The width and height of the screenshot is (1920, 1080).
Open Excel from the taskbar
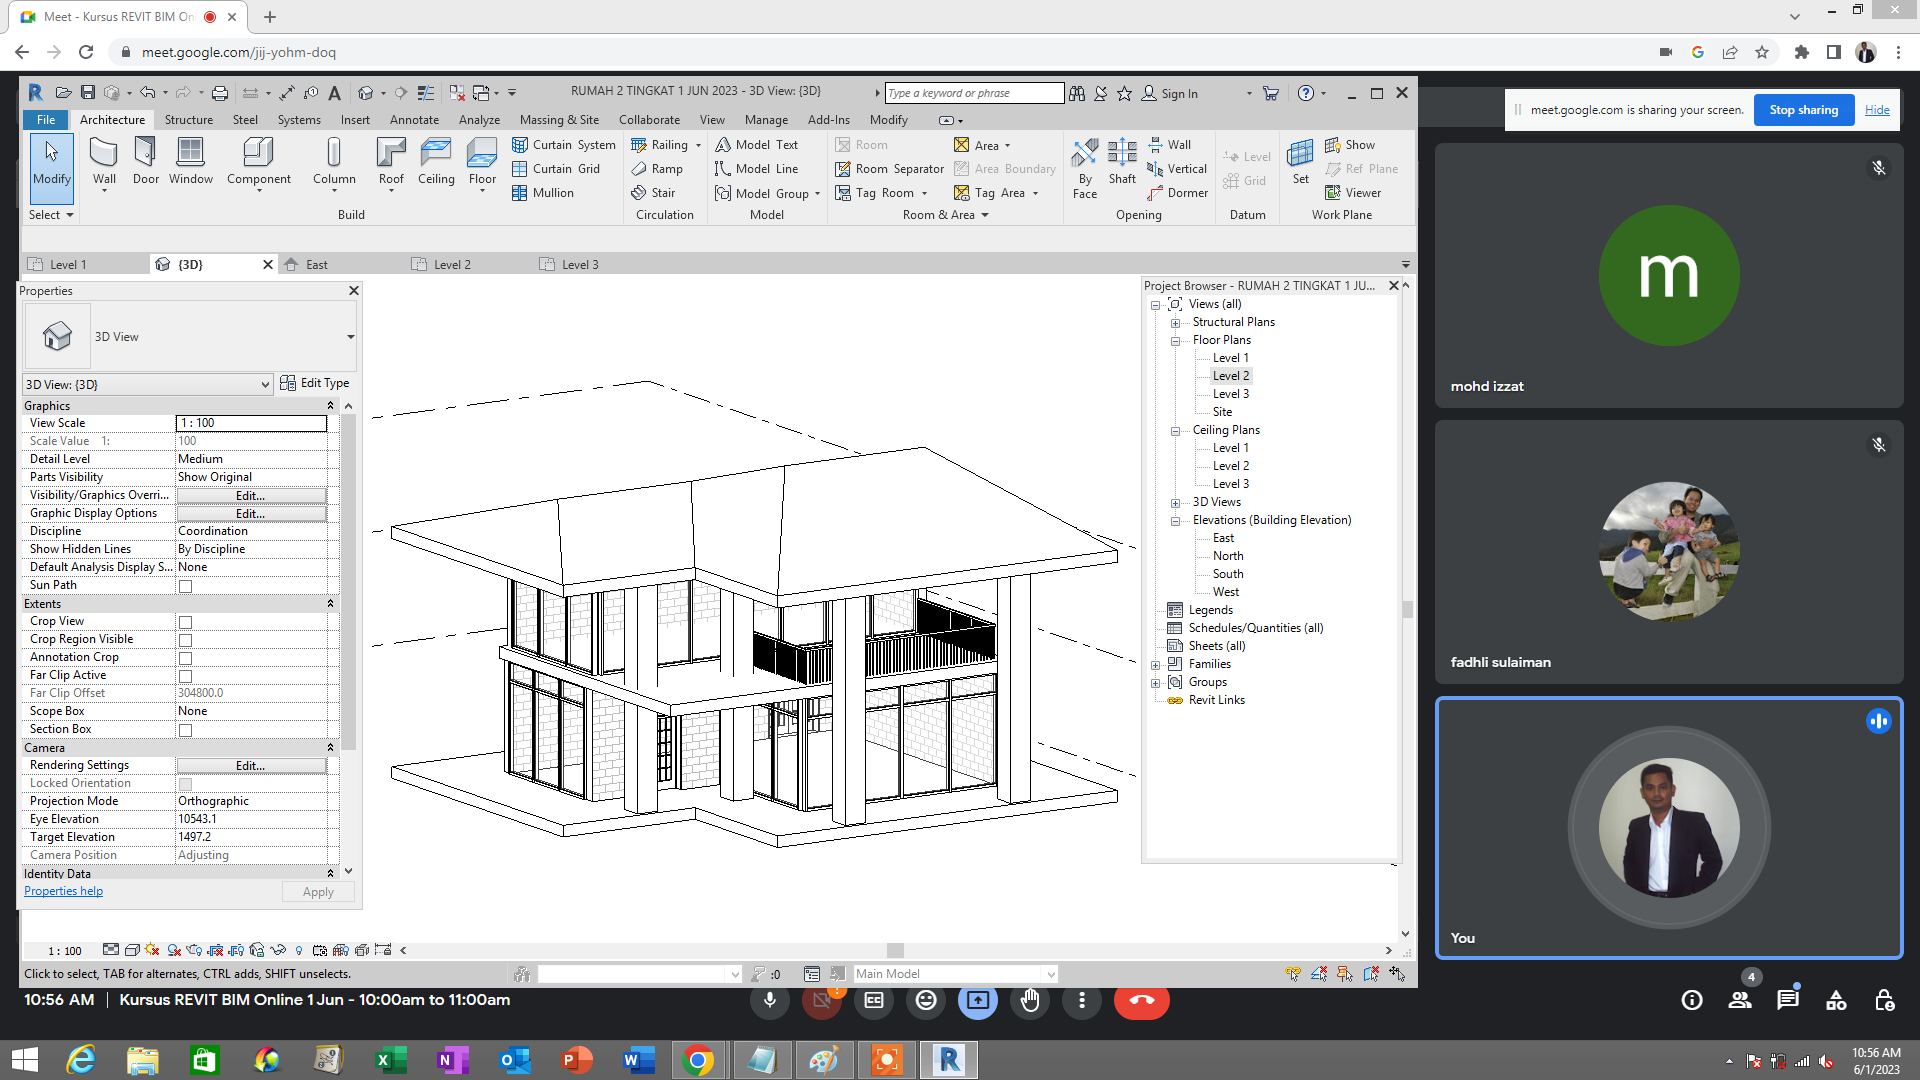(390, 1060)
